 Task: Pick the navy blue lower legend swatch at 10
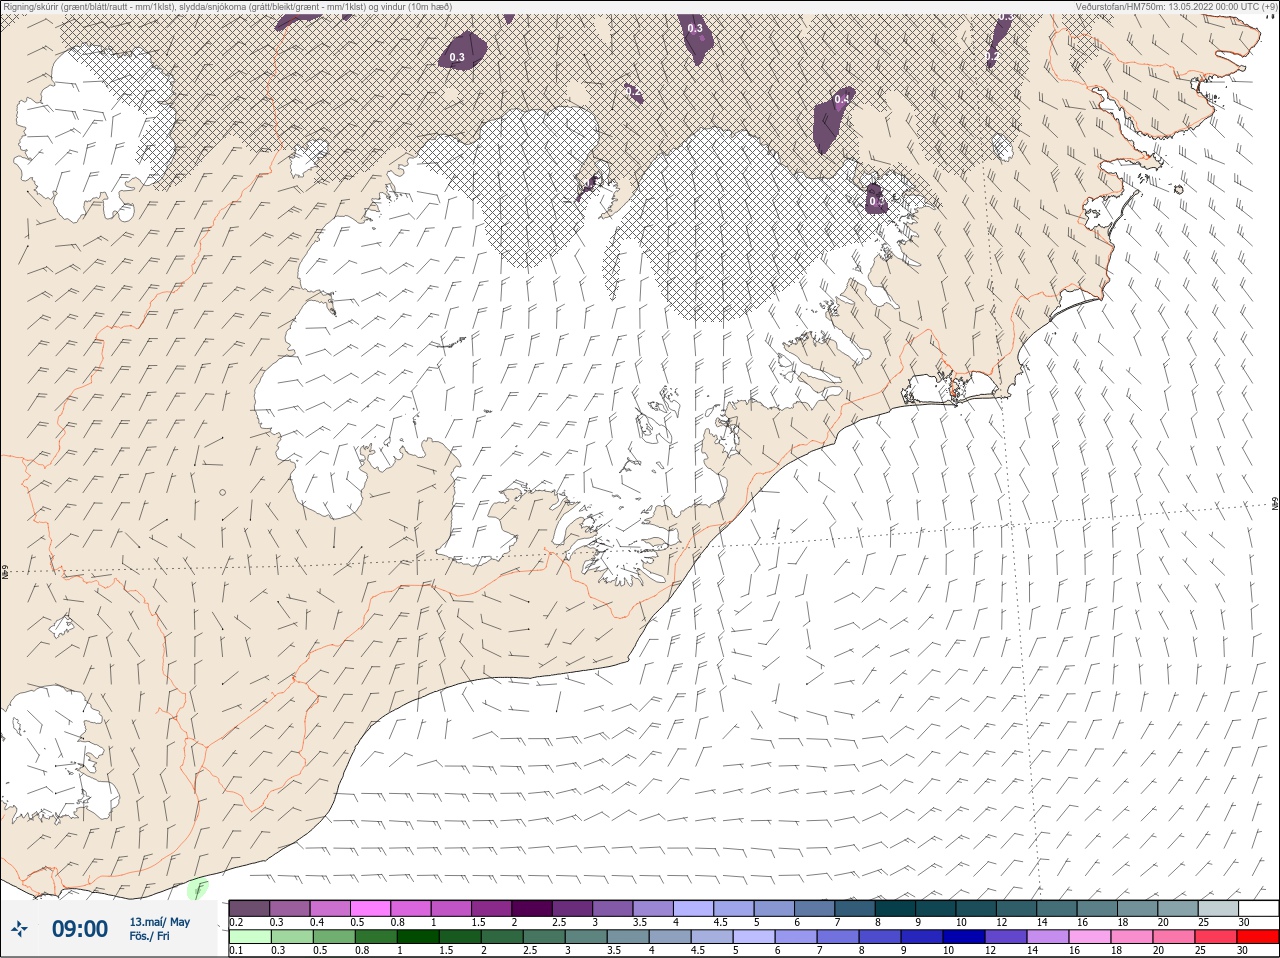tap(963, 937)
